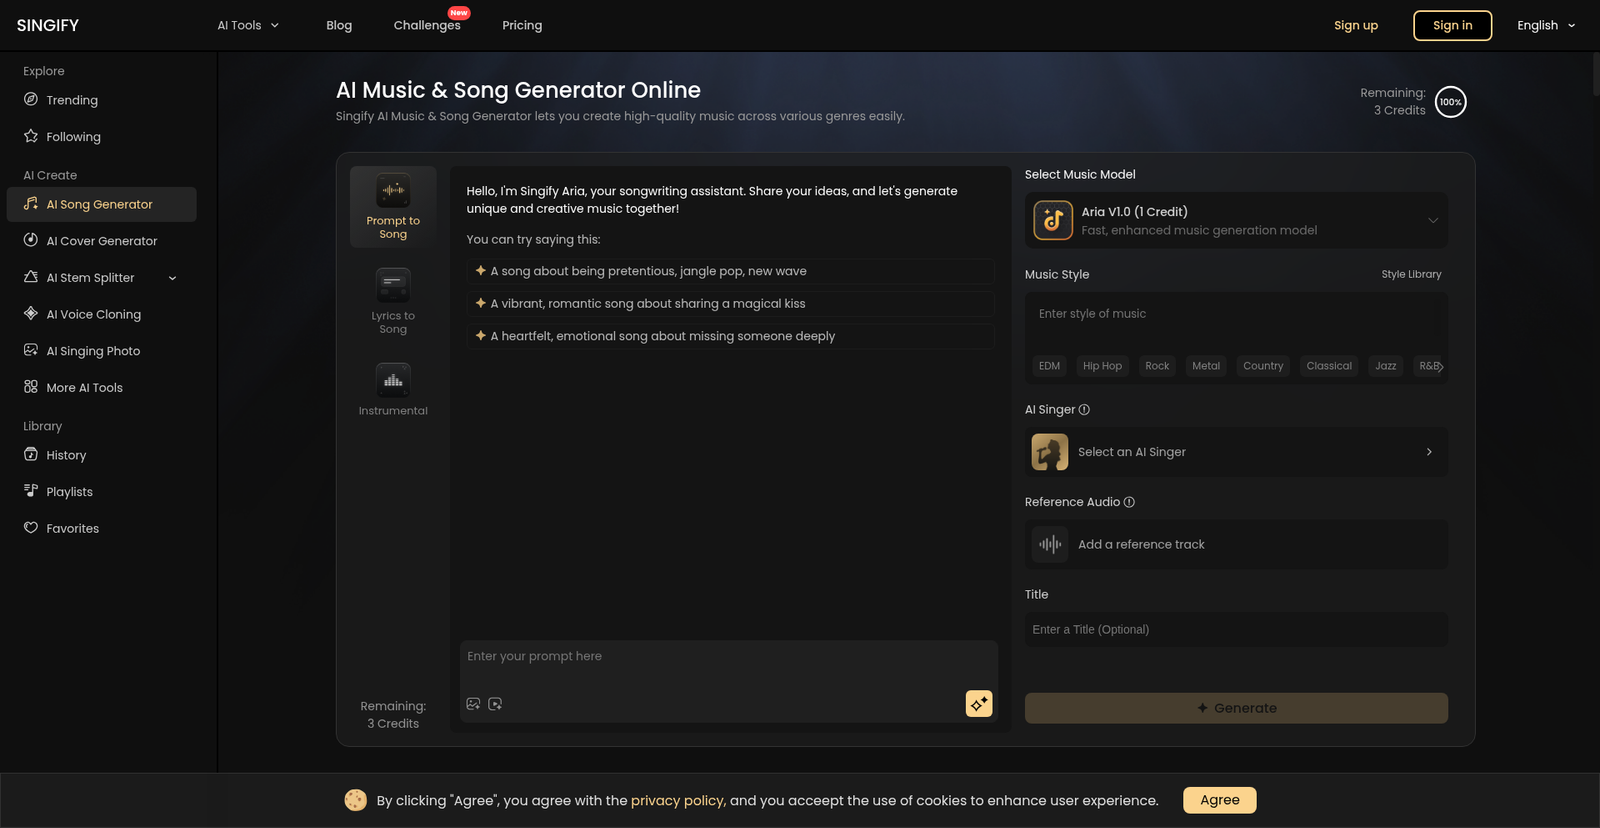This screenshot has height=828, width=1600.
Task: Toggle the Hip Hop style tag
Action: click(x=1102, y=366)
